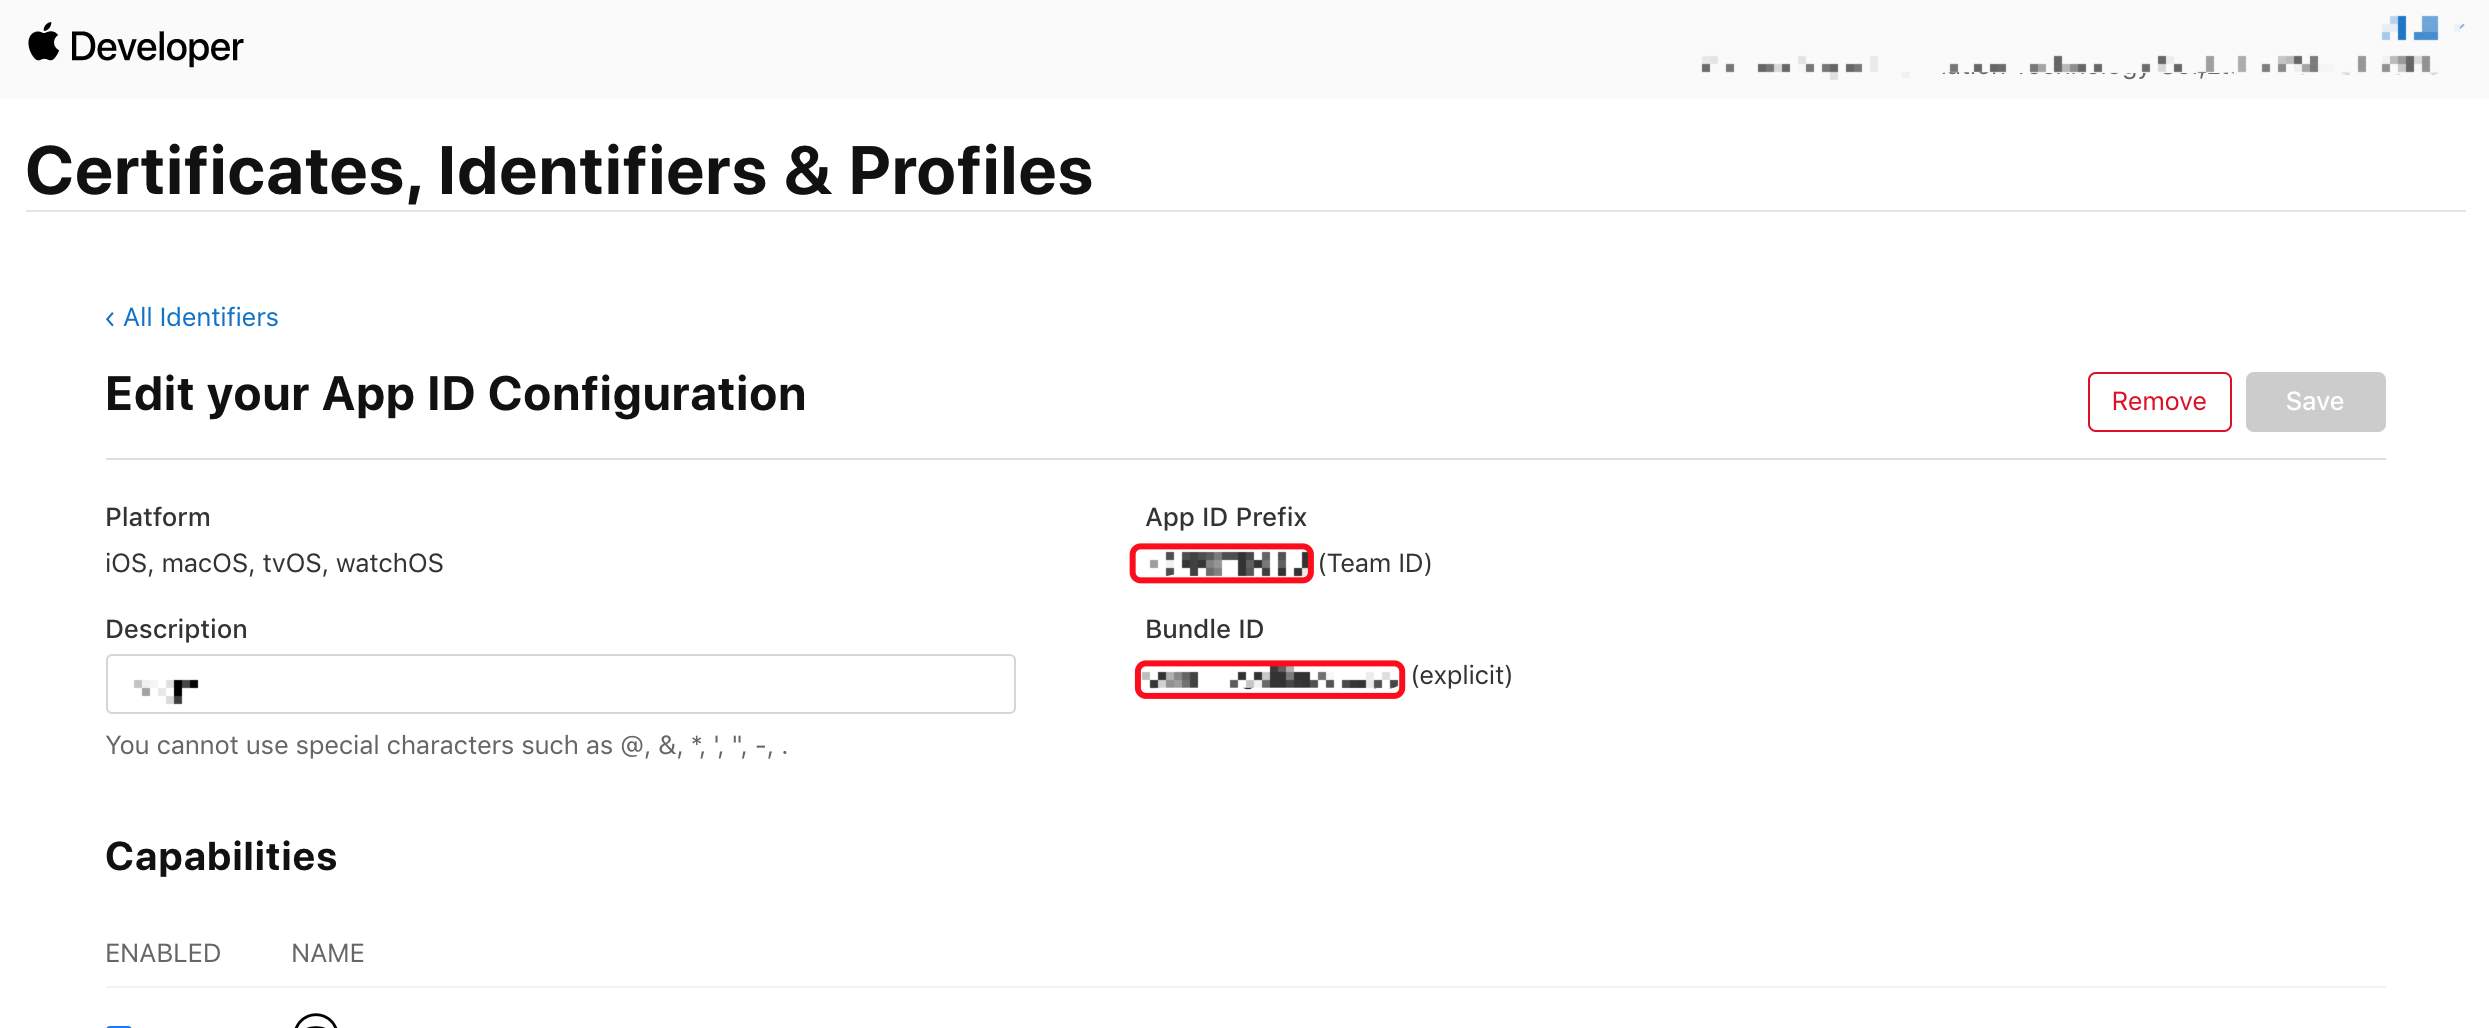Click the special characters hint text
Image resolution: width=2489 pixels, height=1028 pixels.
tap(446, 746)
